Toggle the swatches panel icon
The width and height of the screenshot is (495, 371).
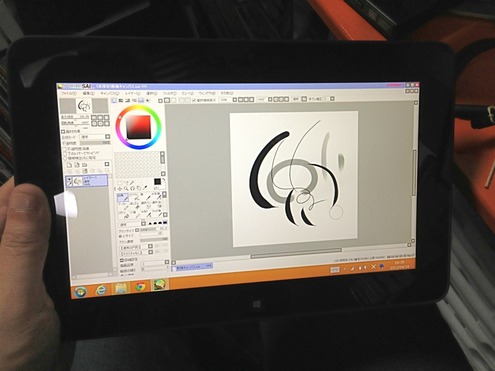pyautogui.click(x=141, y=100)
